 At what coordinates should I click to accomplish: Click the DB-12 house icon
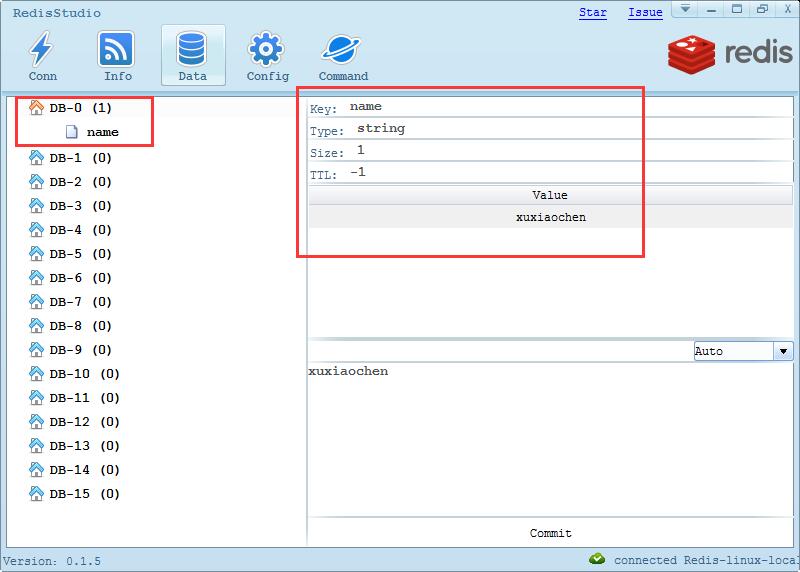[36, 421]
